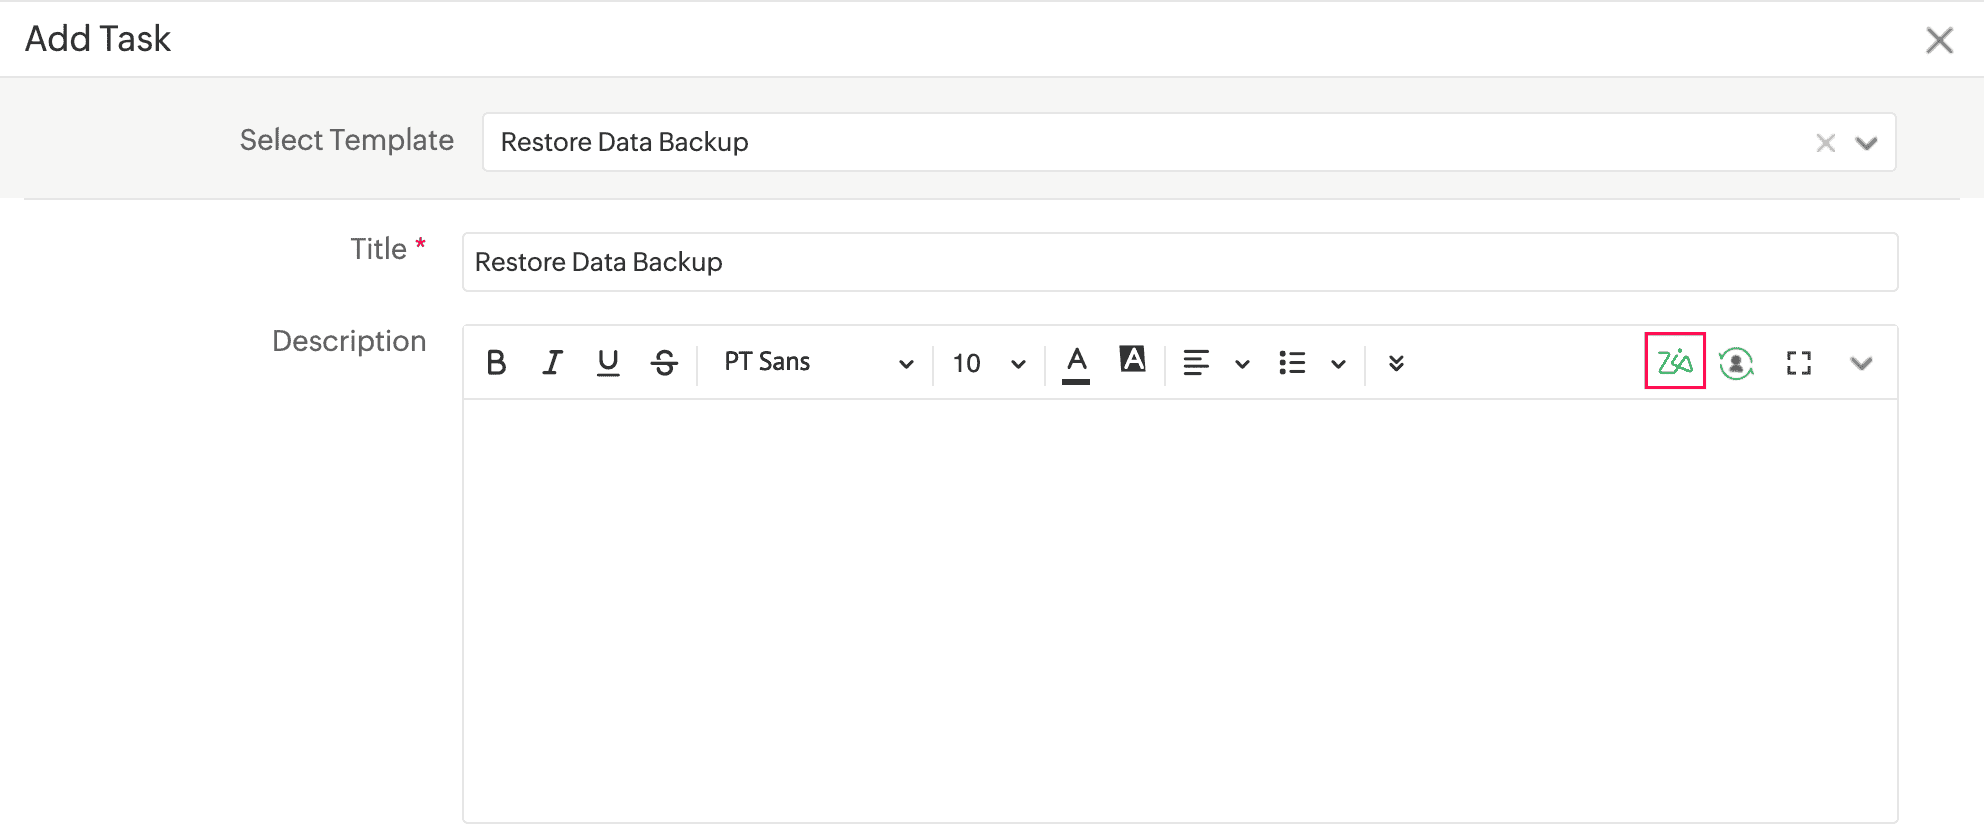Viewport: 1984px width, 838px height.
Task: Apply underline formatting
Action: (607, 362)
